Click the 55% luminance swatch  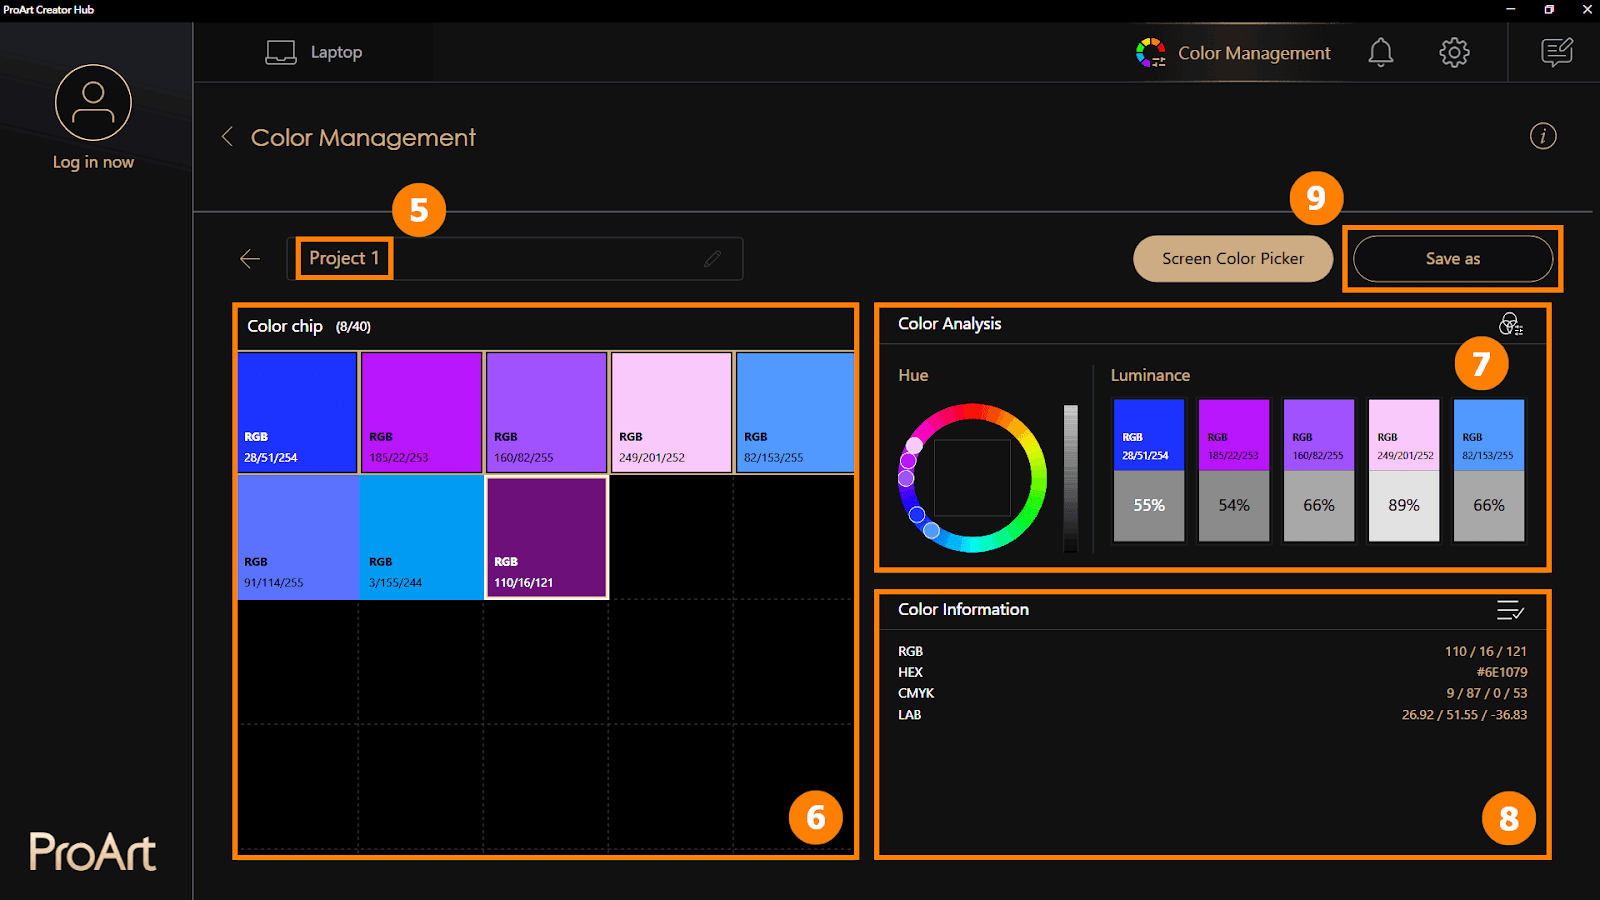click(x=1149, y=505)
